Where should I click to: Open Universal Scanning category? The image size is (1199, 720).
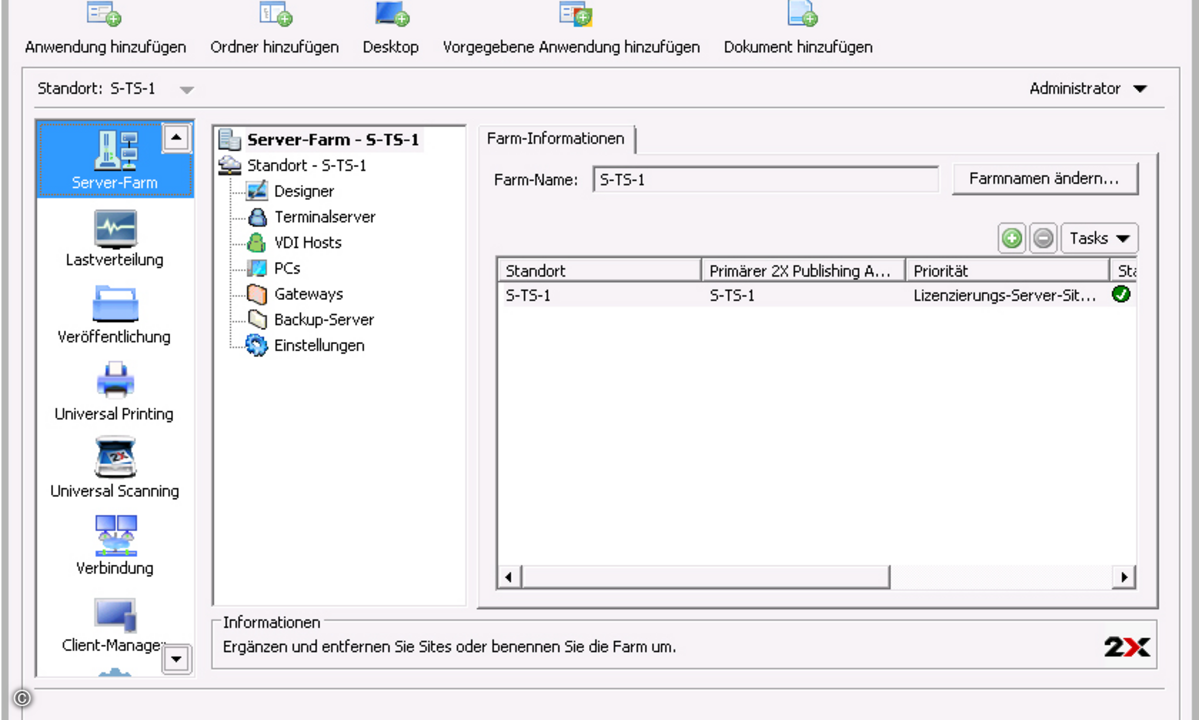(x=115, y=469)
